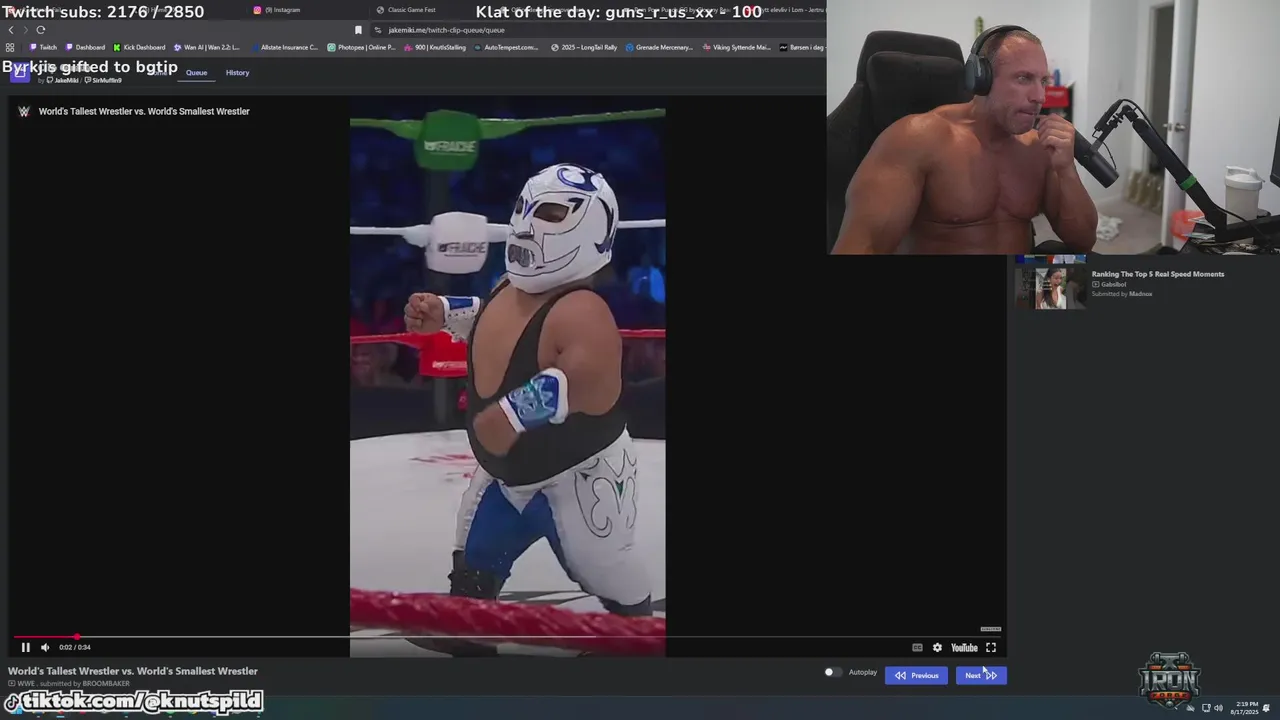Open the taskbar network icon

[1205, 708]
